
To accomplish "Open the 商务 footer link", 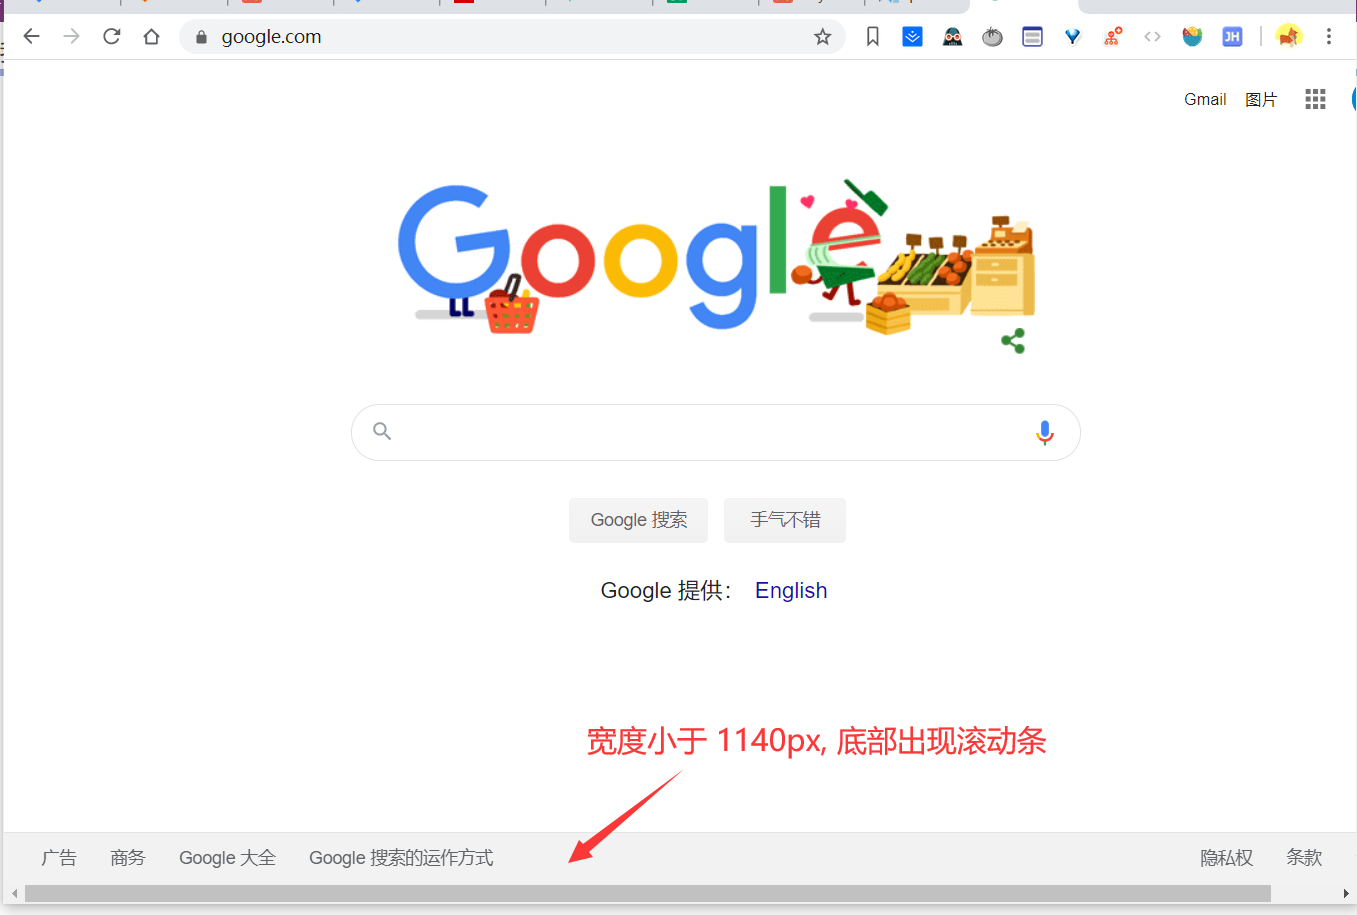I will point(128,858).
